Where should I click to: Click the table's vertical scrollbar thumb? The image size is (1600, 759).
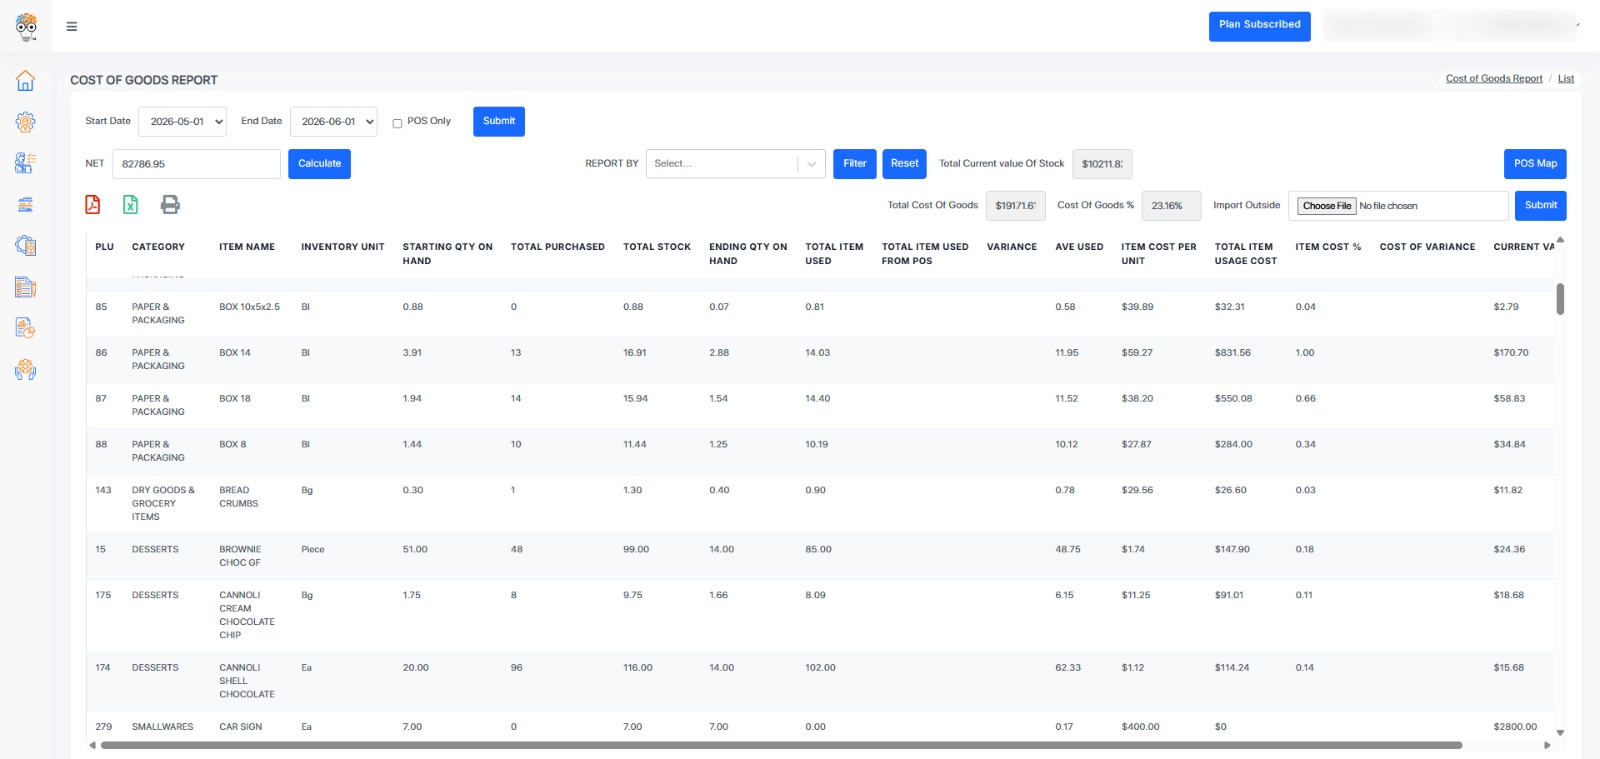click(x=1560, y=298)
